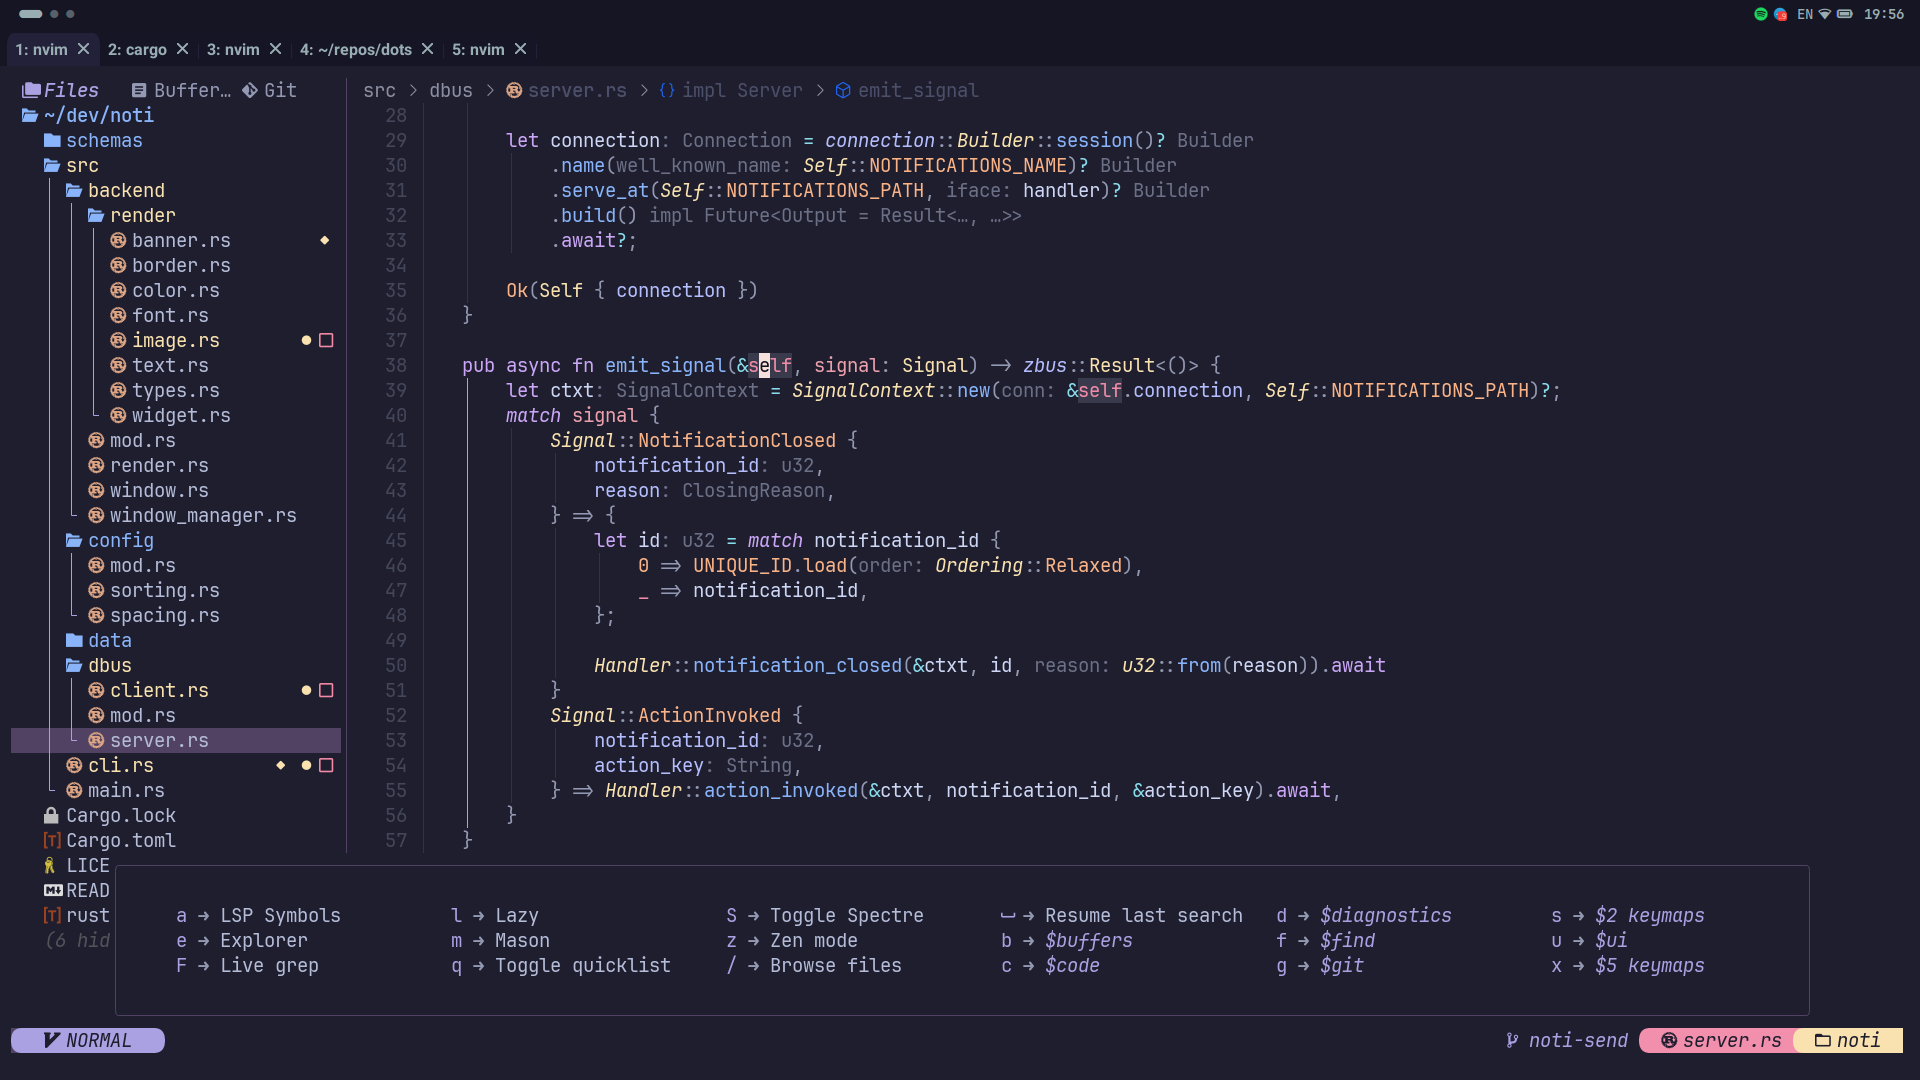The height and width of the screenshot is (1080, 1920).
Task: Choose LSP Symbols in which-key popup
Action: 258,915
